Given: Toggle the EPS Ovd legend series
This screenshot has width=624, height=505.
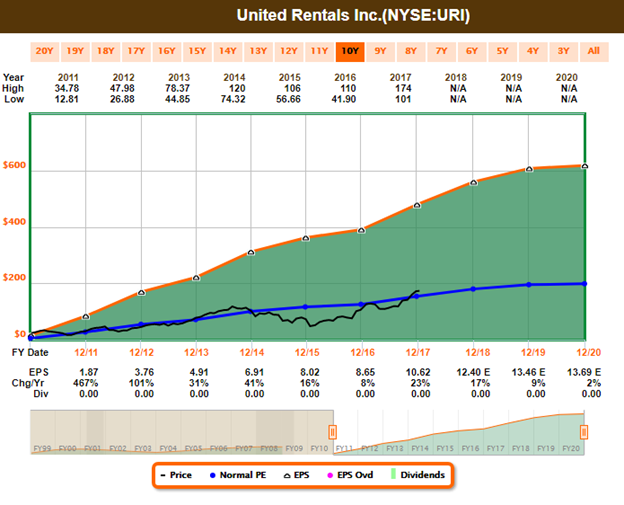Looking at the screenshot, I should pyautogui.click(x=350, y=475).
